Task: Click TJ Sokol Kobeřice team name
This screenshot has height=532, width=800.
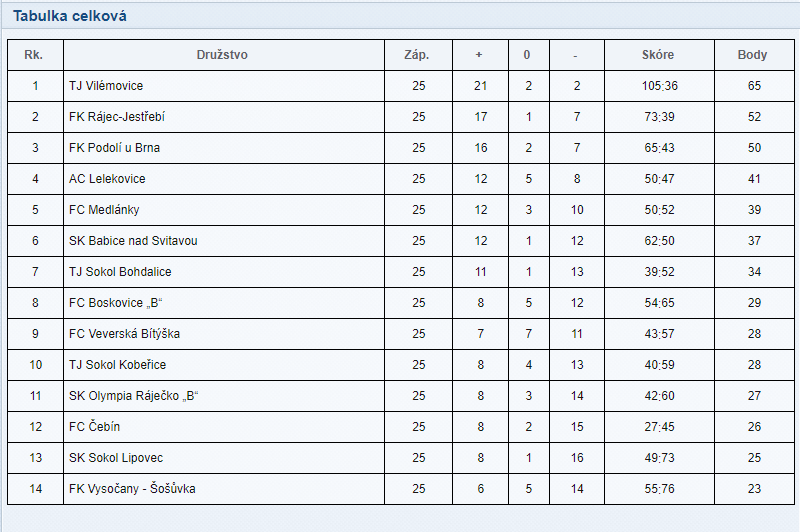Action: pyautogui.click(x=117, y=365)
